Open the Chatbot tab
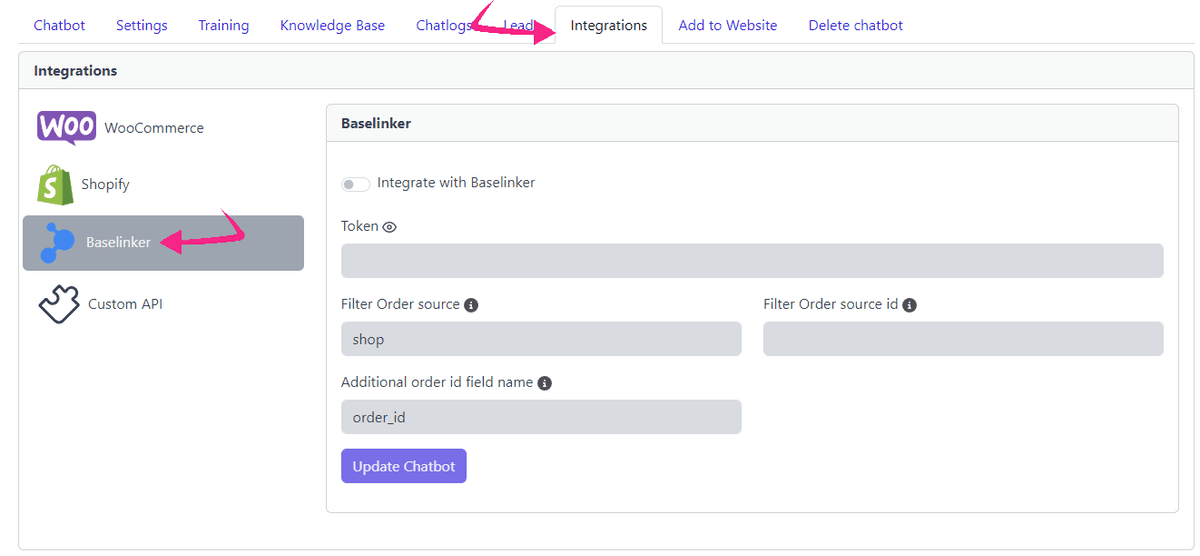1200x556 pixels. coord(59,25)
